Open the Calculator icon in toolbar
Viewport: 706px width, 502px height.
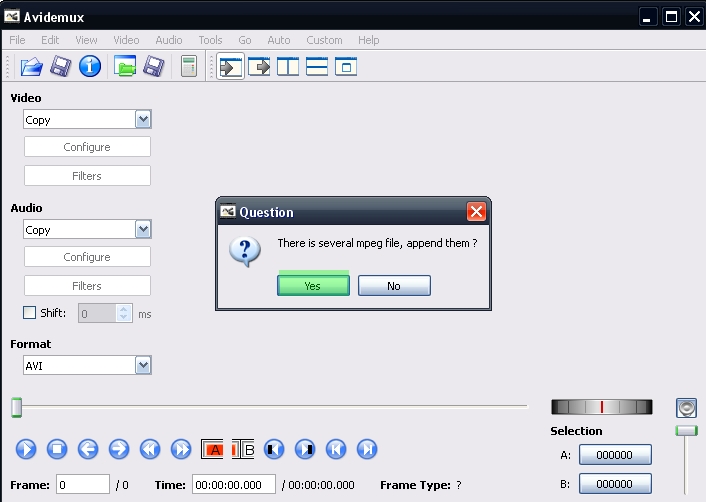point(189,67)
